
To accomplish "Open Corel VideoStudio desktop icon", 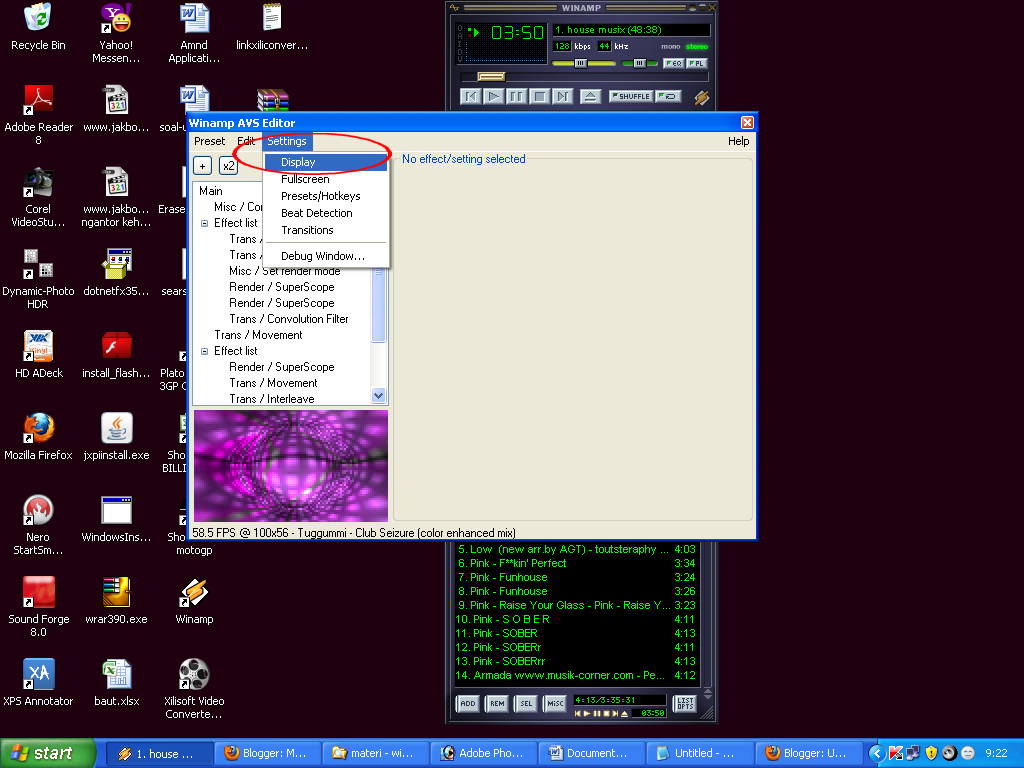I will tap(38, 196).
